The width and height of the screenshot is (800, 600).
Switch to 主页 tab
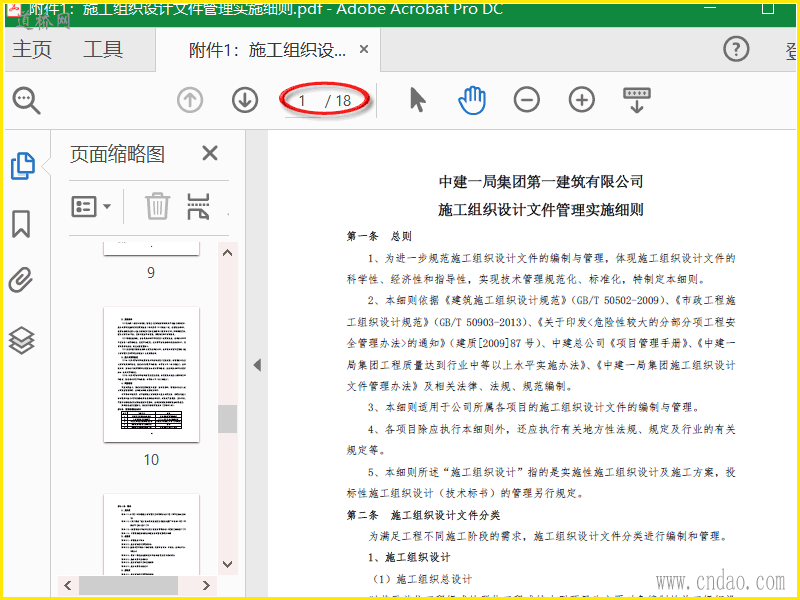32,50
